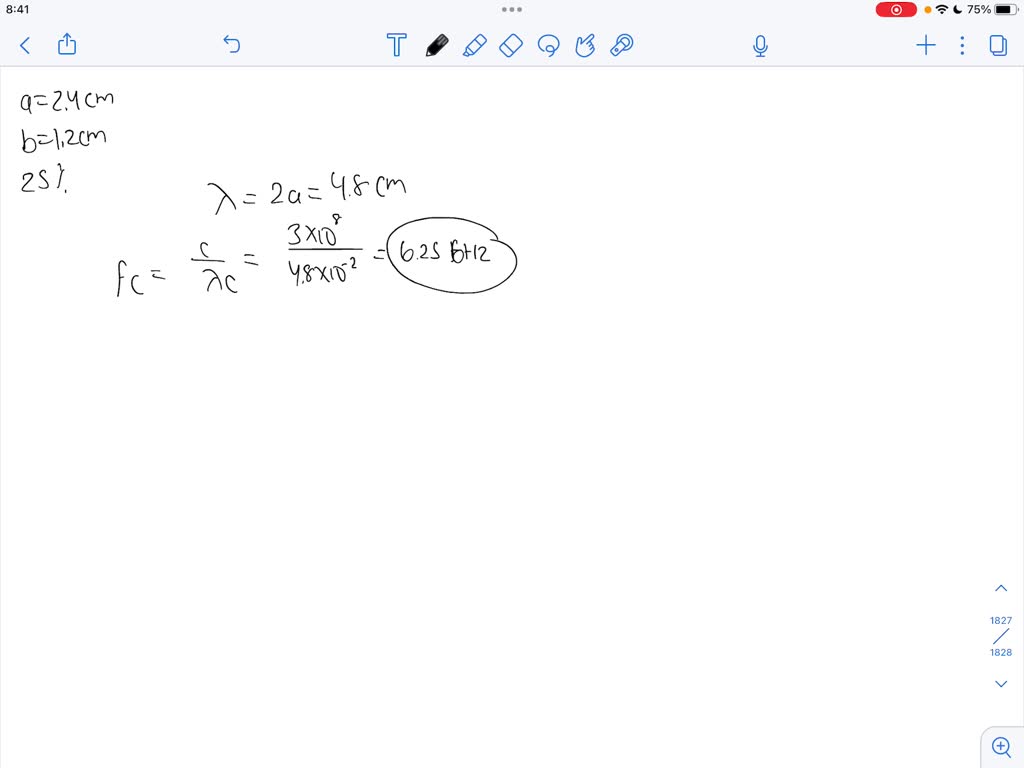Navigate to the previous page with up chevron
This screenshot has width=1024, height=768.
pyautogui.click(x=1001, y=587)
